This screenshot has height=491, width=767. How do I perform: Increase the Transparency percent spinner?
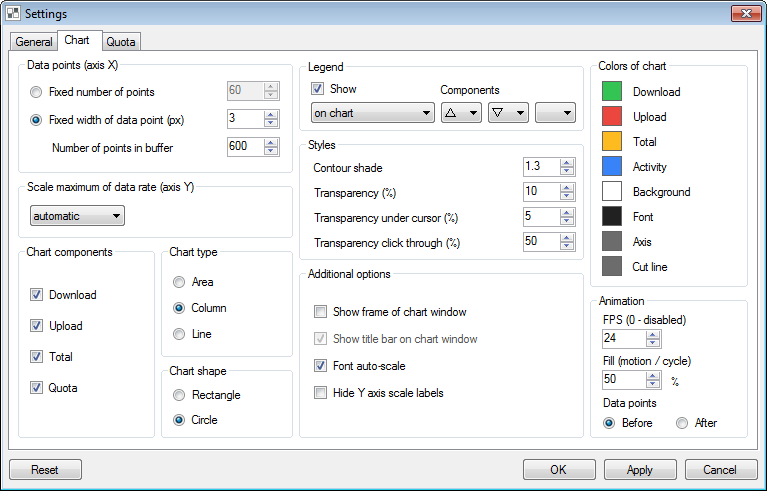(x=567, y=187)
